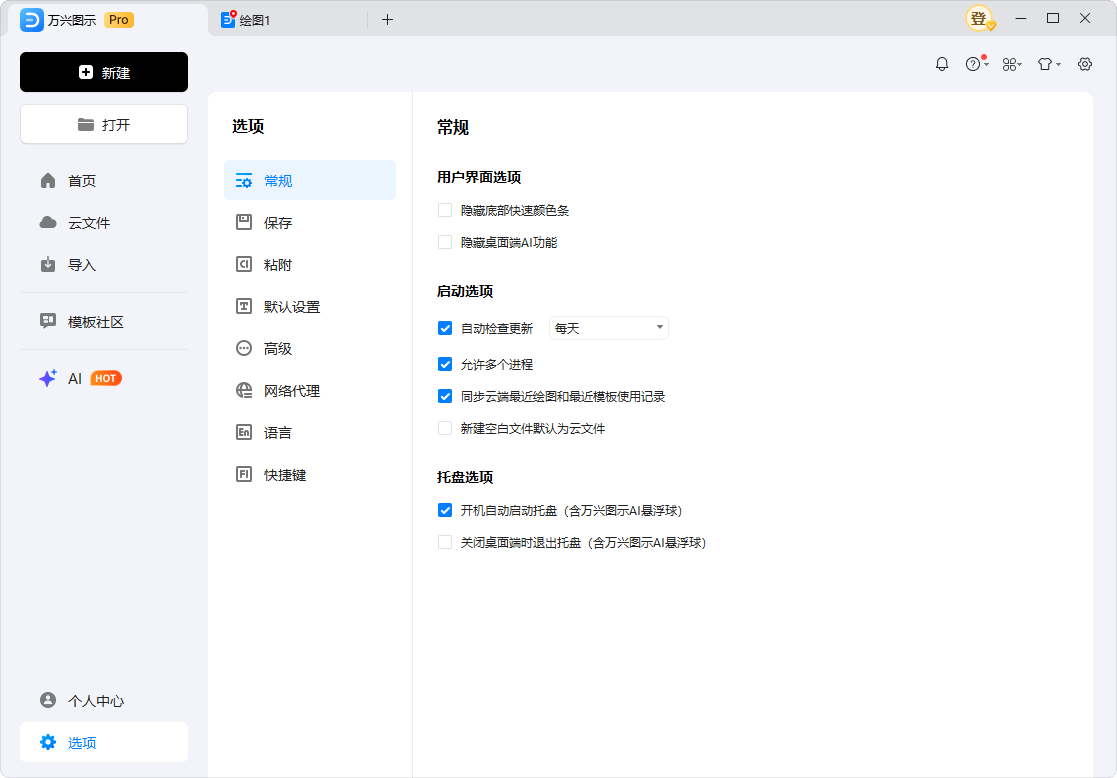Open the apps grid icon in the toolbar
This screenshot has width=1117, height=778.
pos(1011,63)
